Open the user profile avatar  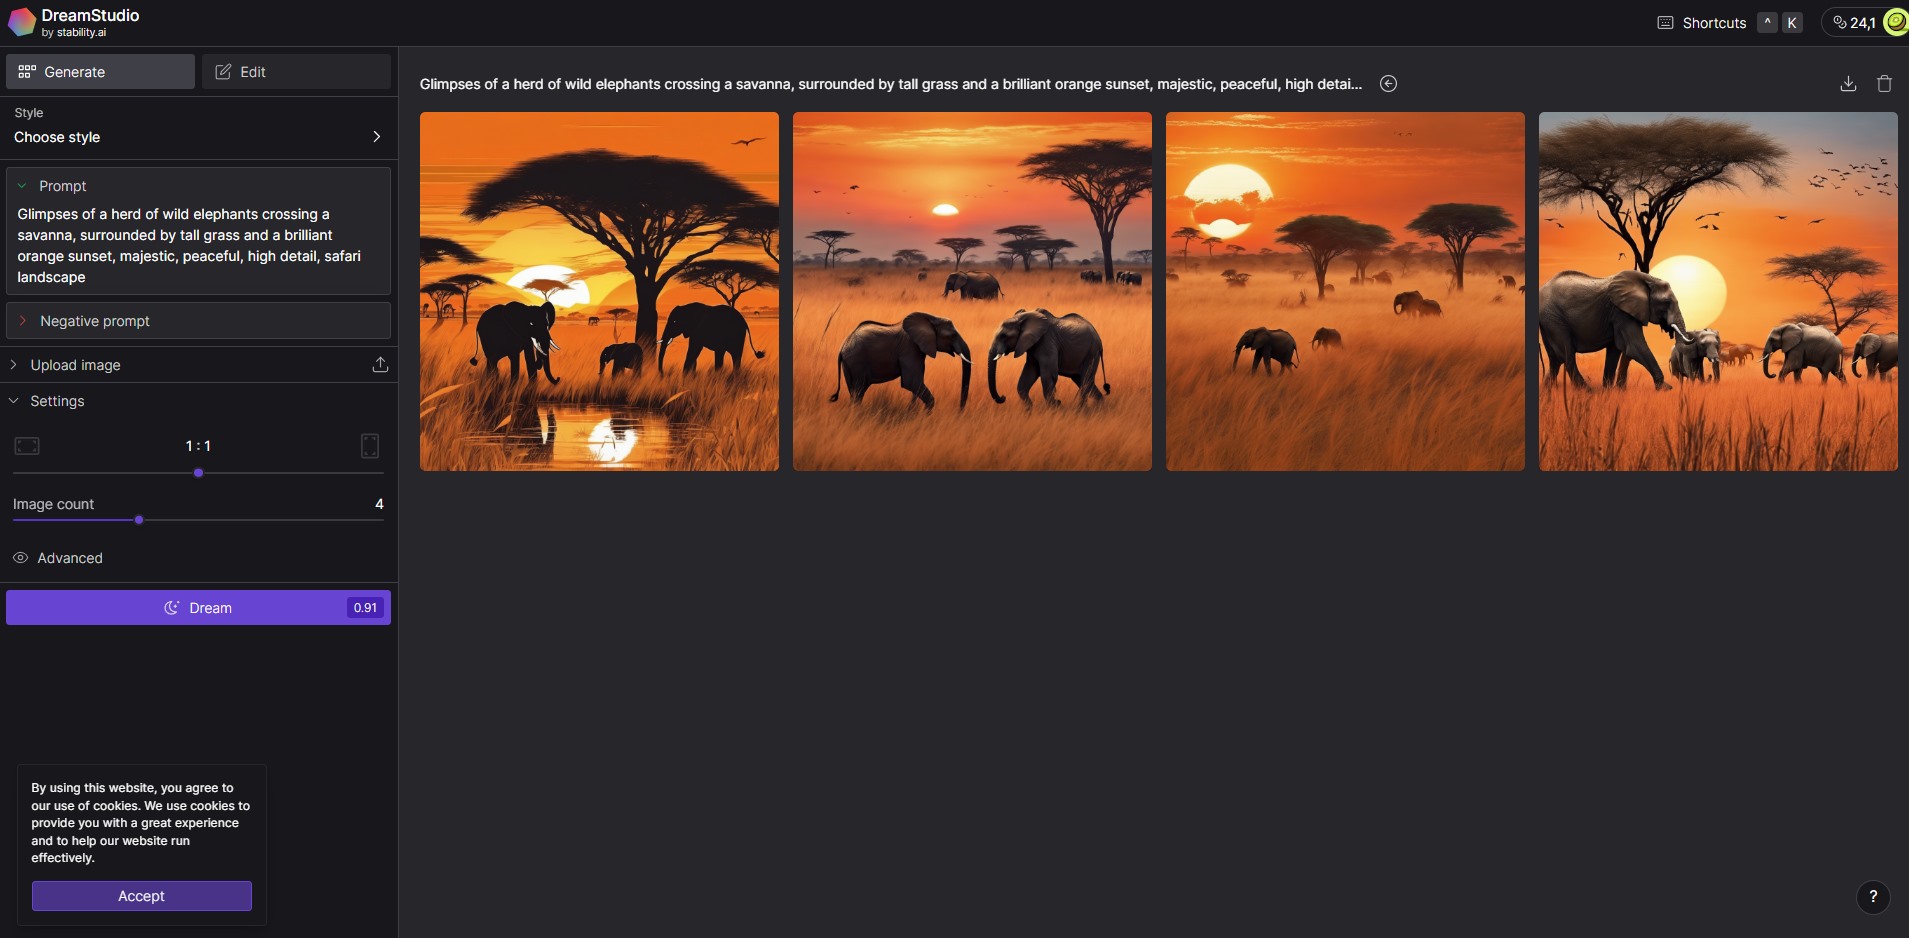pos(1896,22)
